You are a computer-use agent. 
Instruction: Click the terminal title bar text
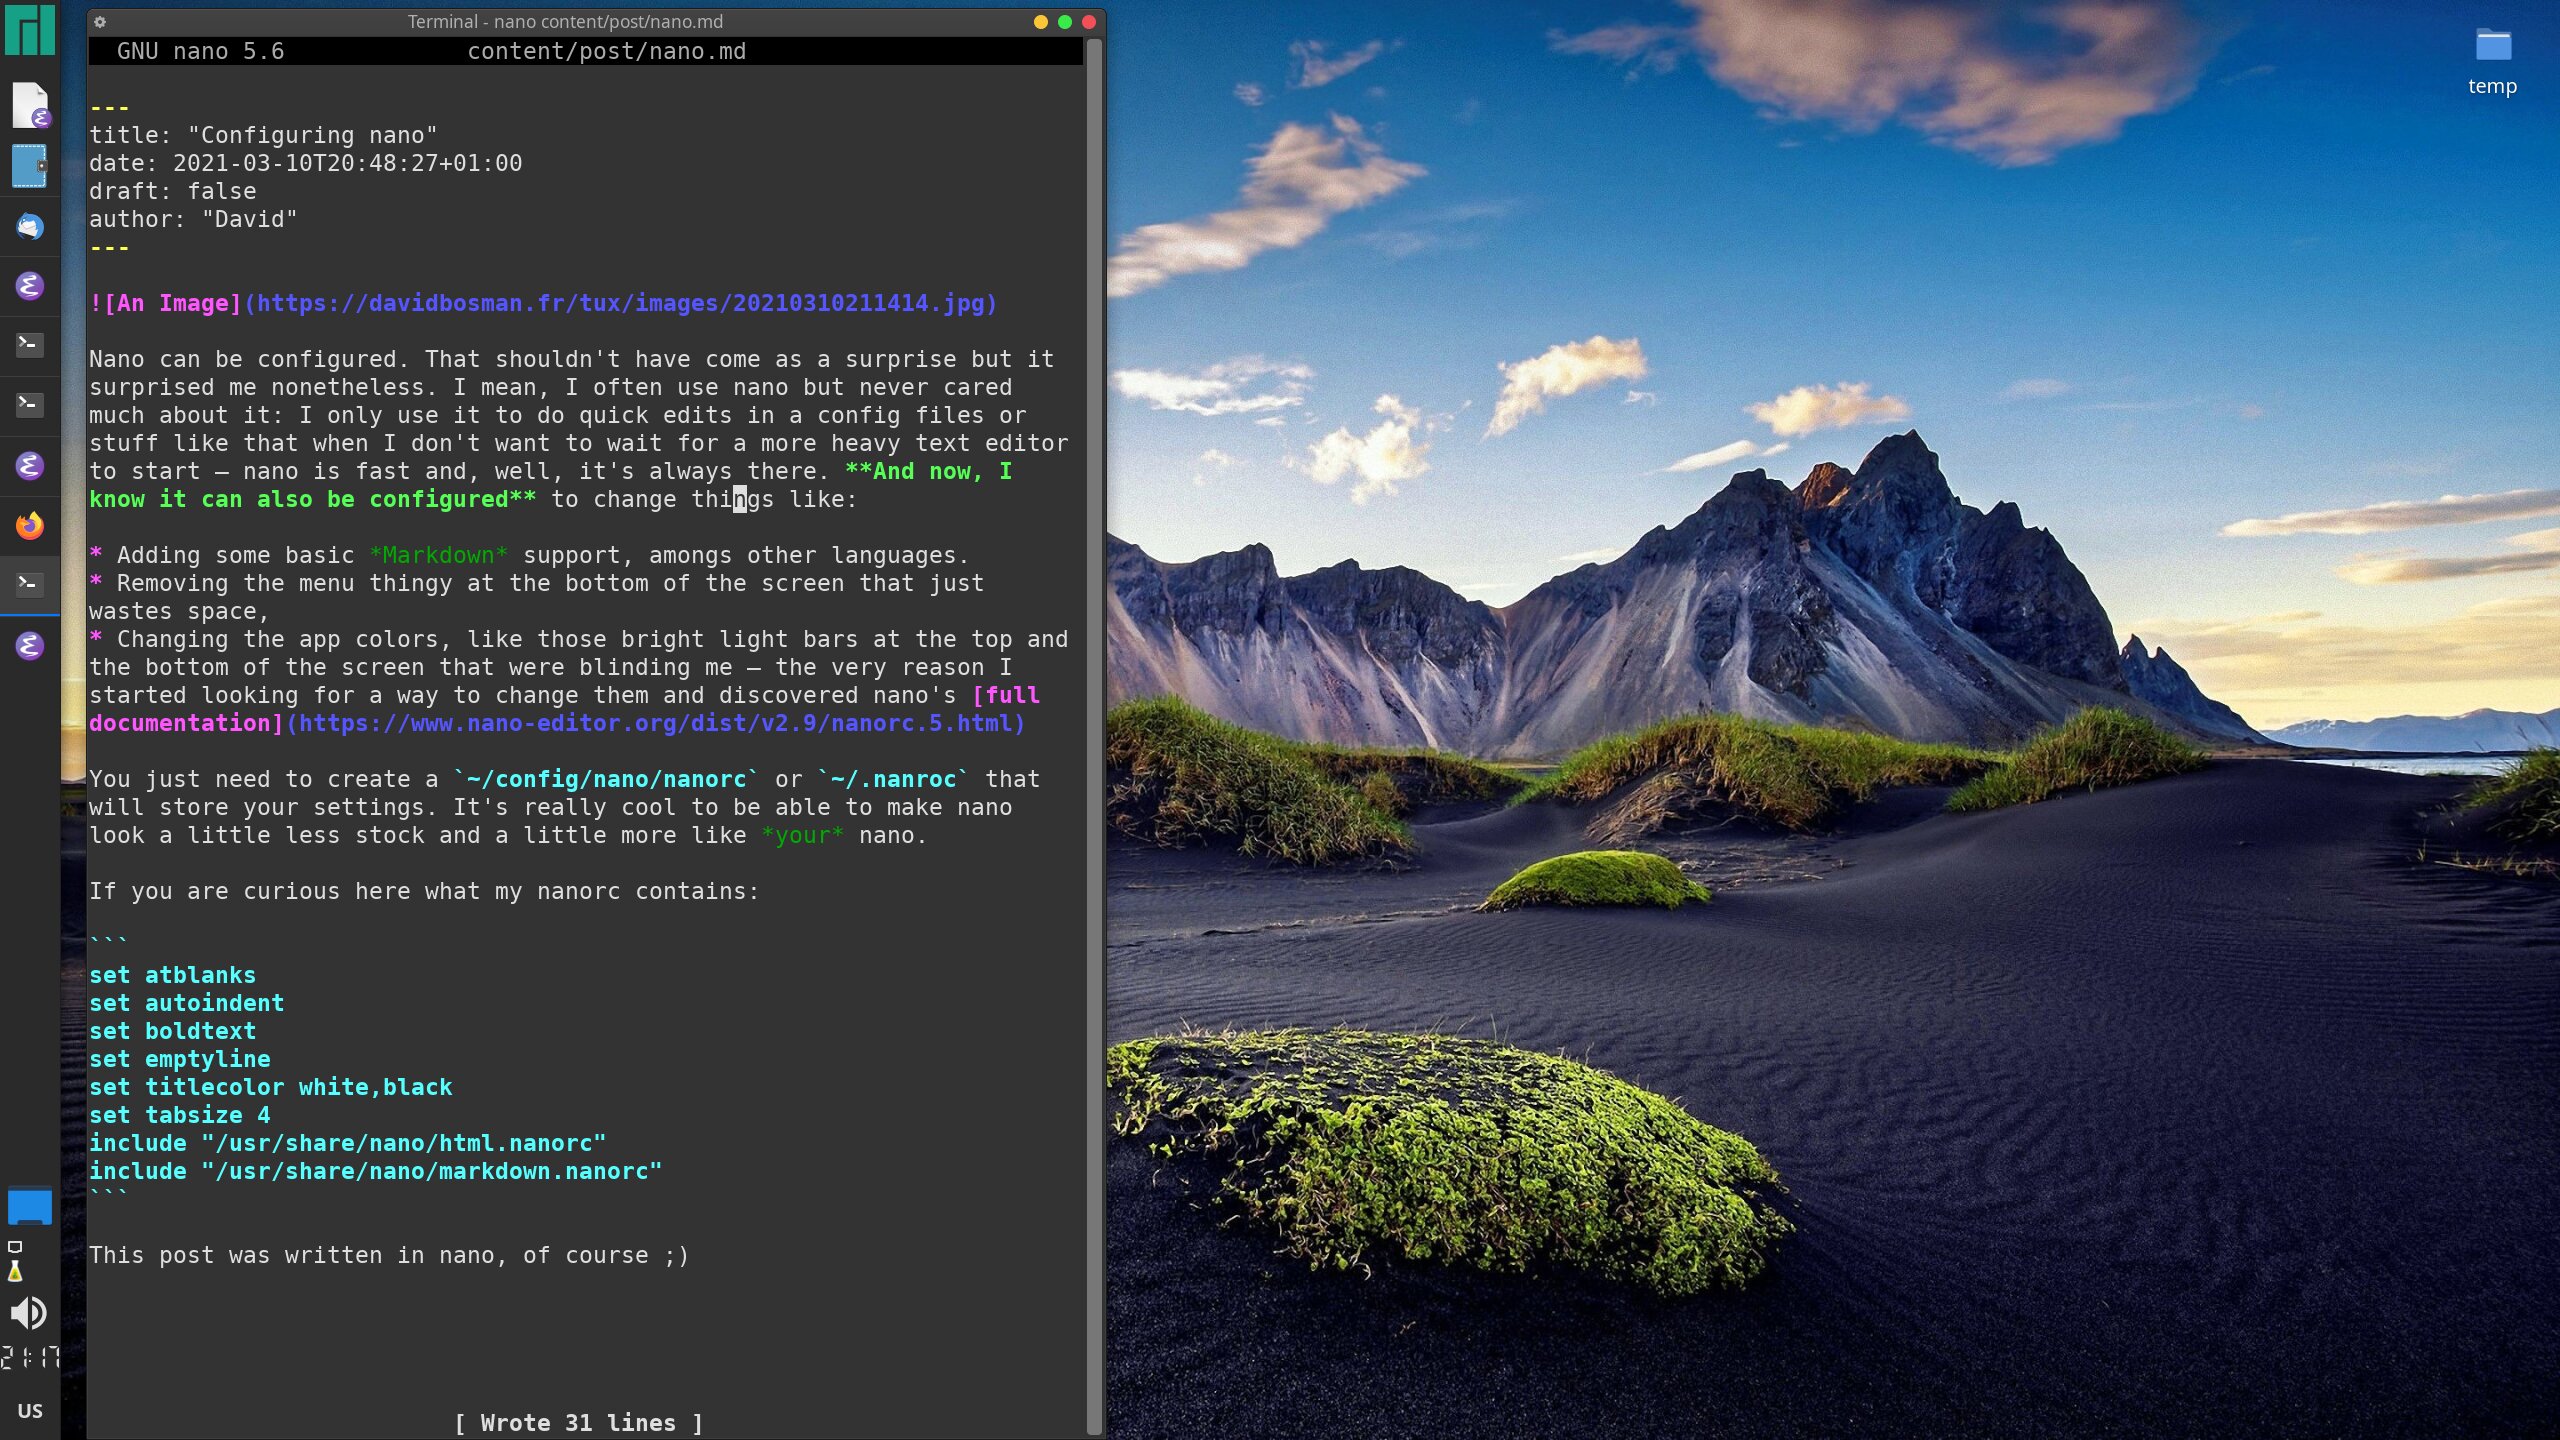click(x=565, y=21)
